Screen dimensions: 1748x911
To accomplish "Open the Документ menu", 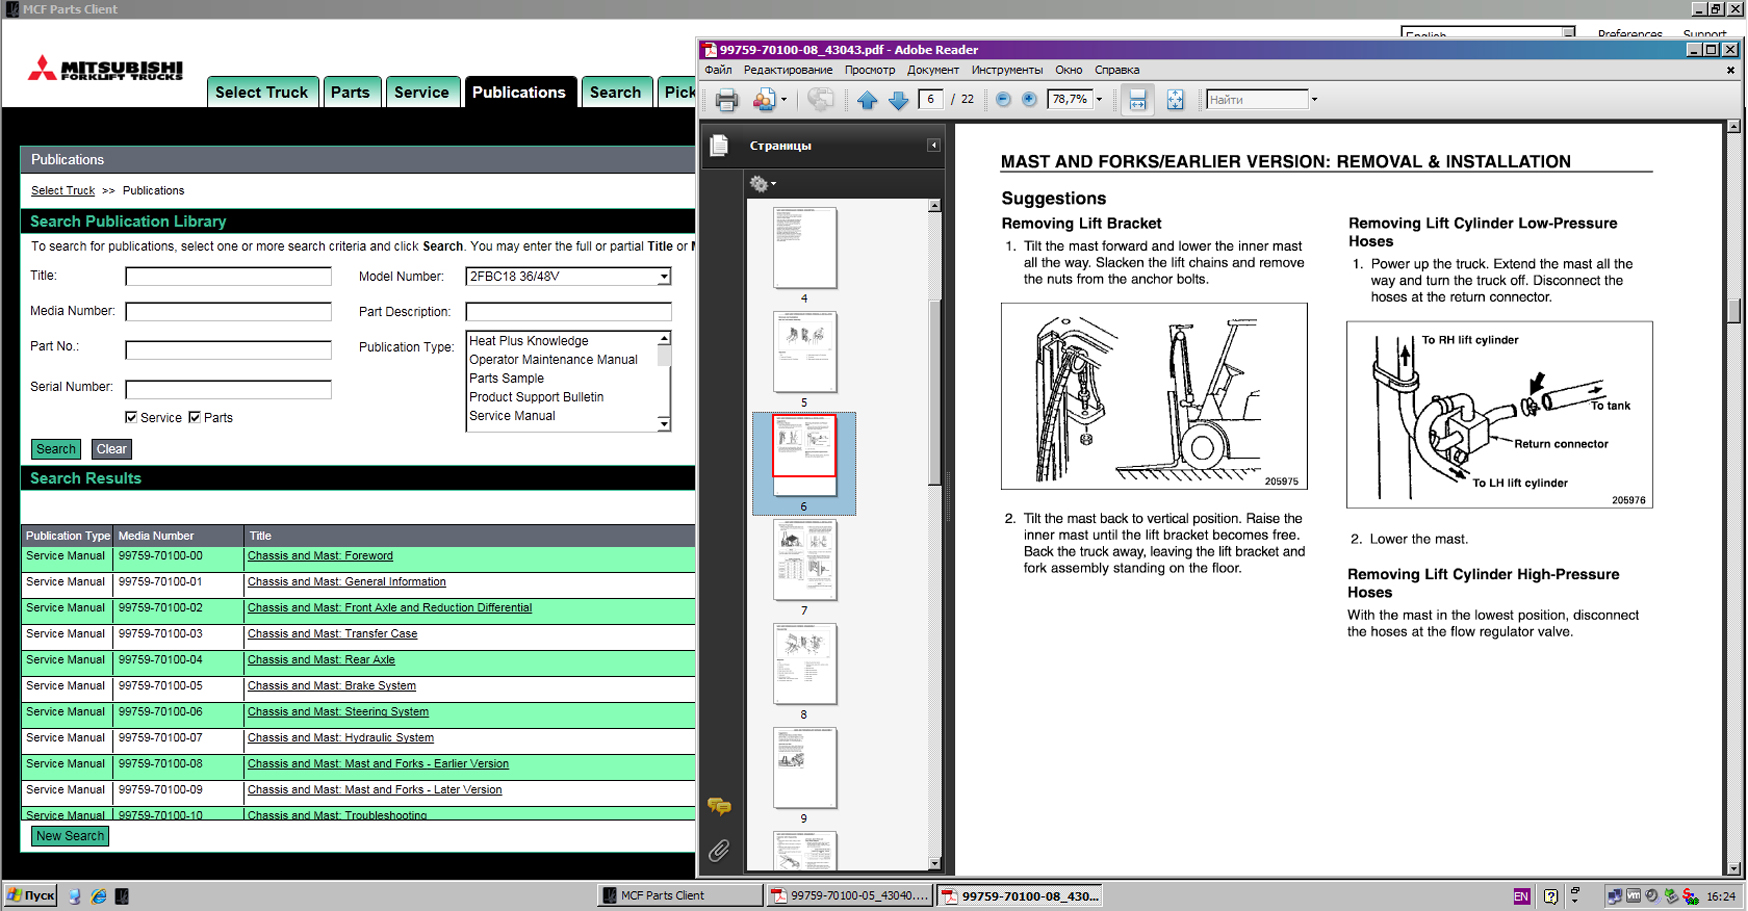I will [932, 70].
